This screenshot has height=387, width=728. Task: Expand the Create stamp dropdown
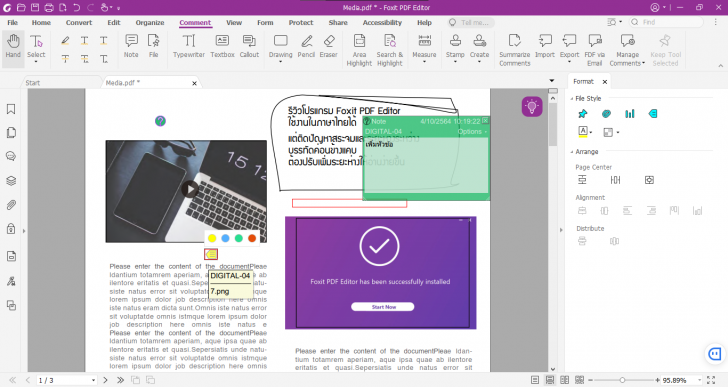click(x=479, y=62)
